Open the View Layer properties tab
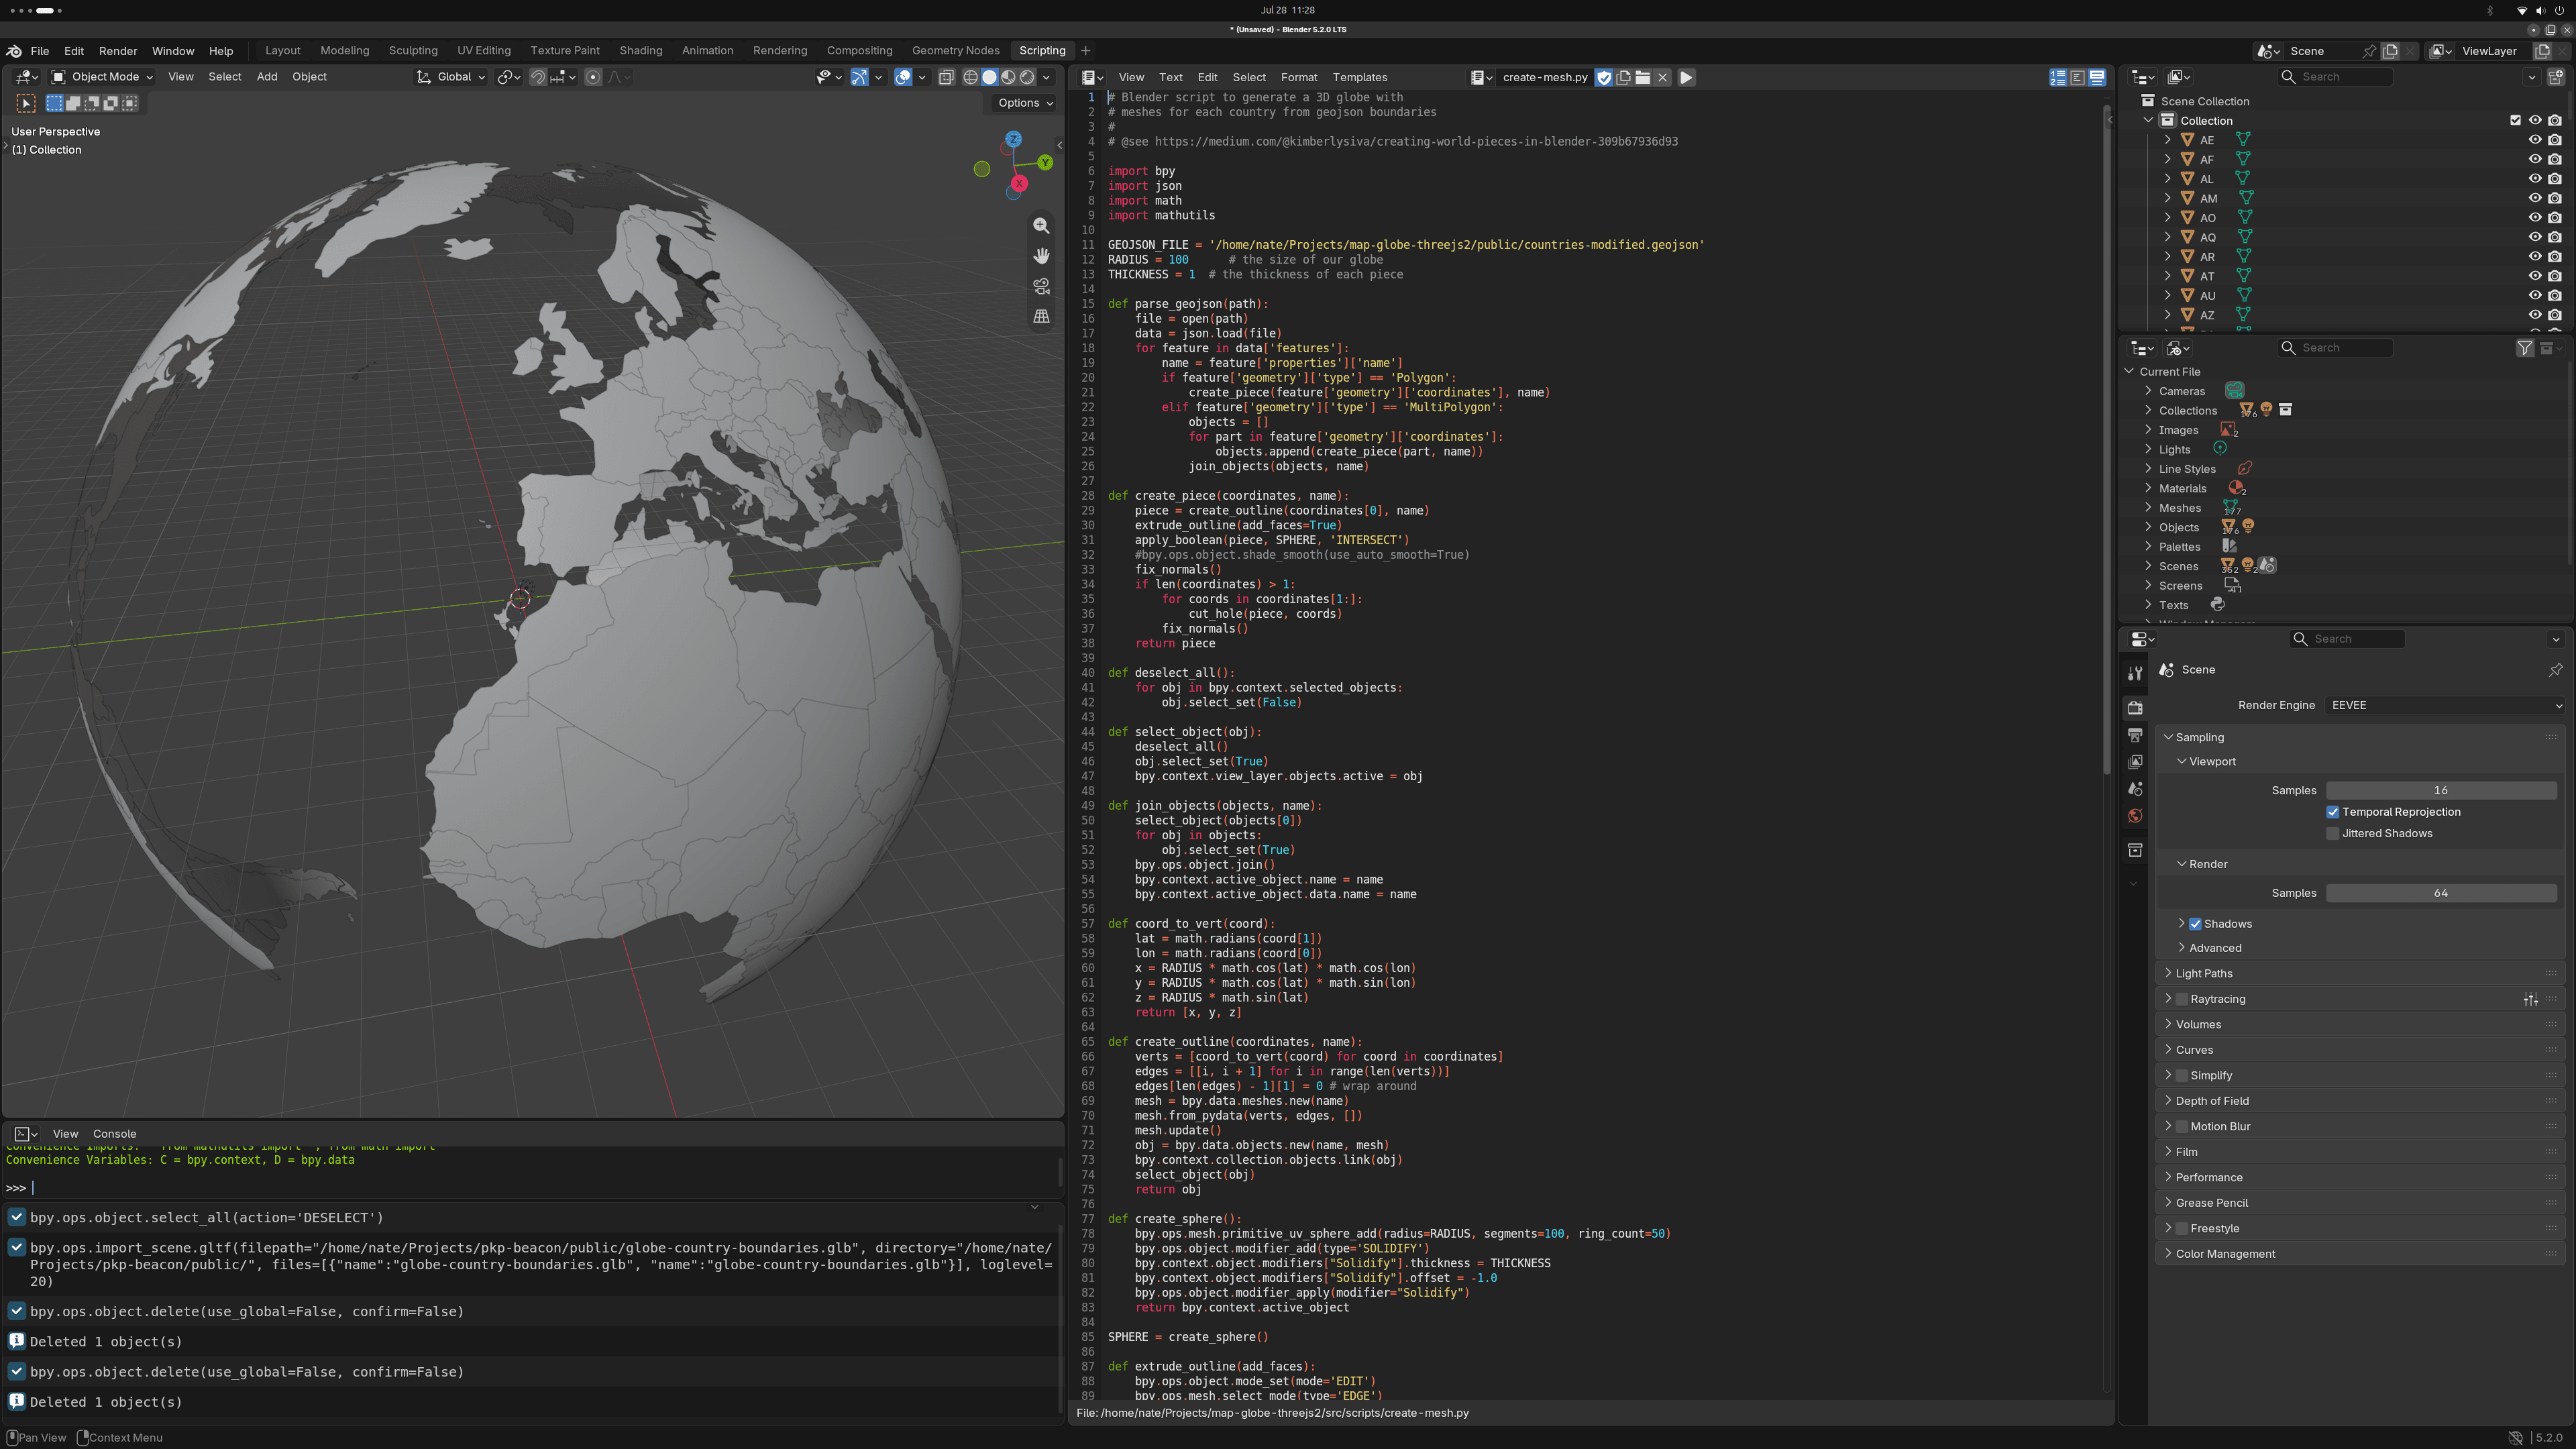 pos(2135,762)
